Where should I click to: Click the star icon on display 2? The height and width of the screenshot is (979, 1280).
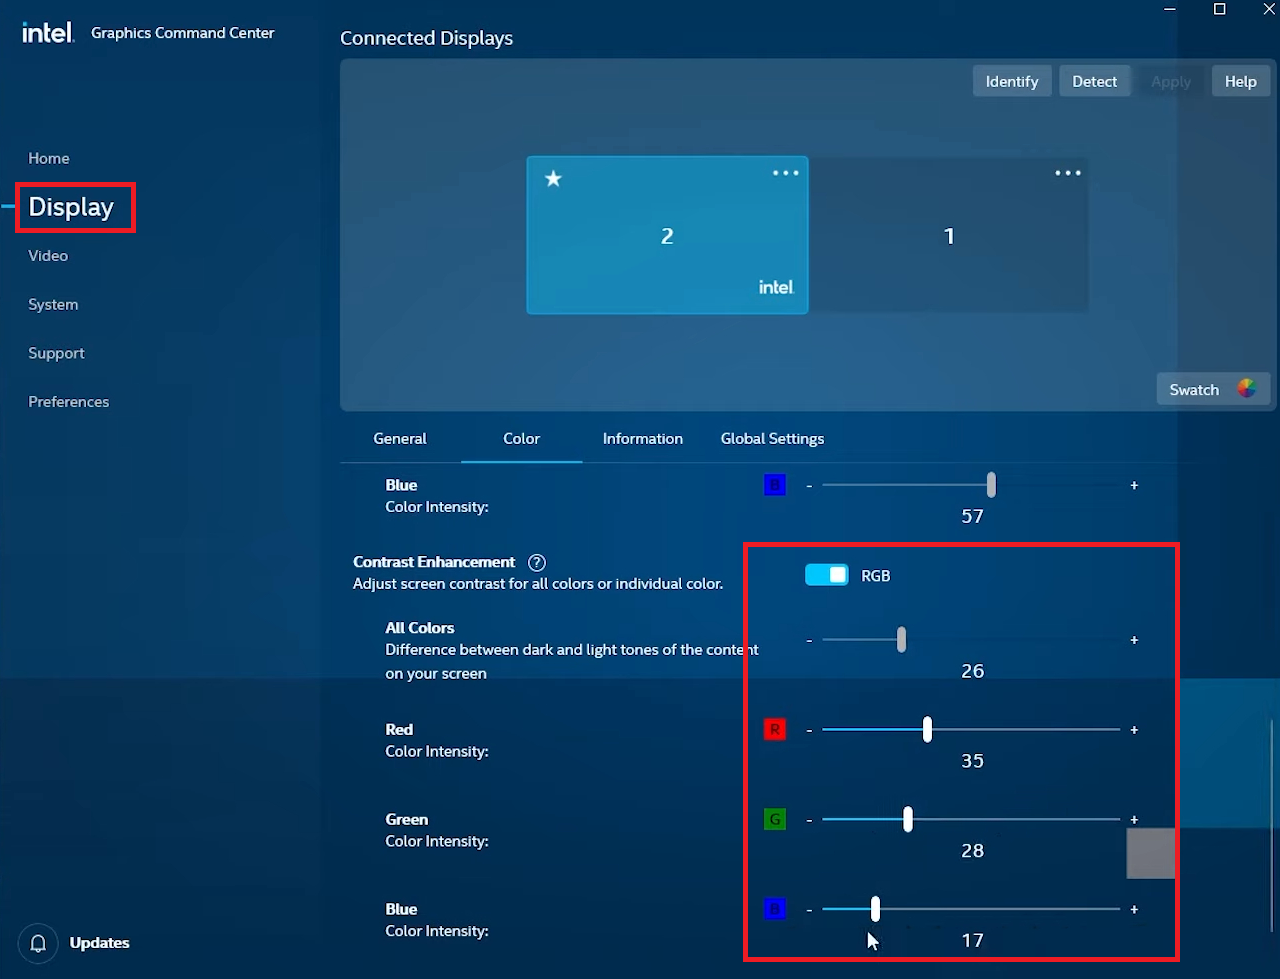tap(553, 179)
